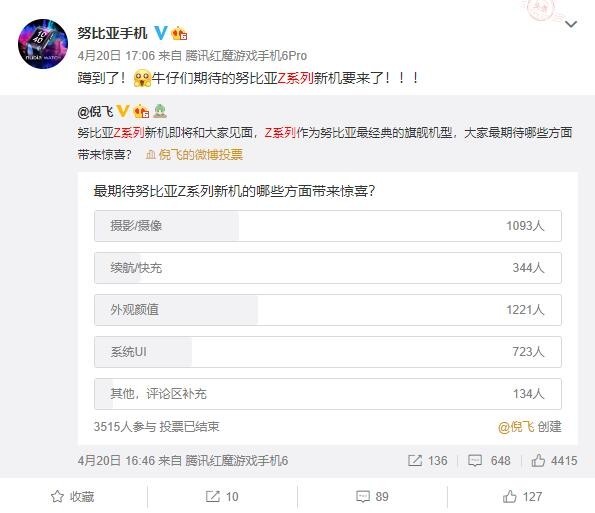
Task: Expand the post options chevron at top right
Action: click(571, 24)
